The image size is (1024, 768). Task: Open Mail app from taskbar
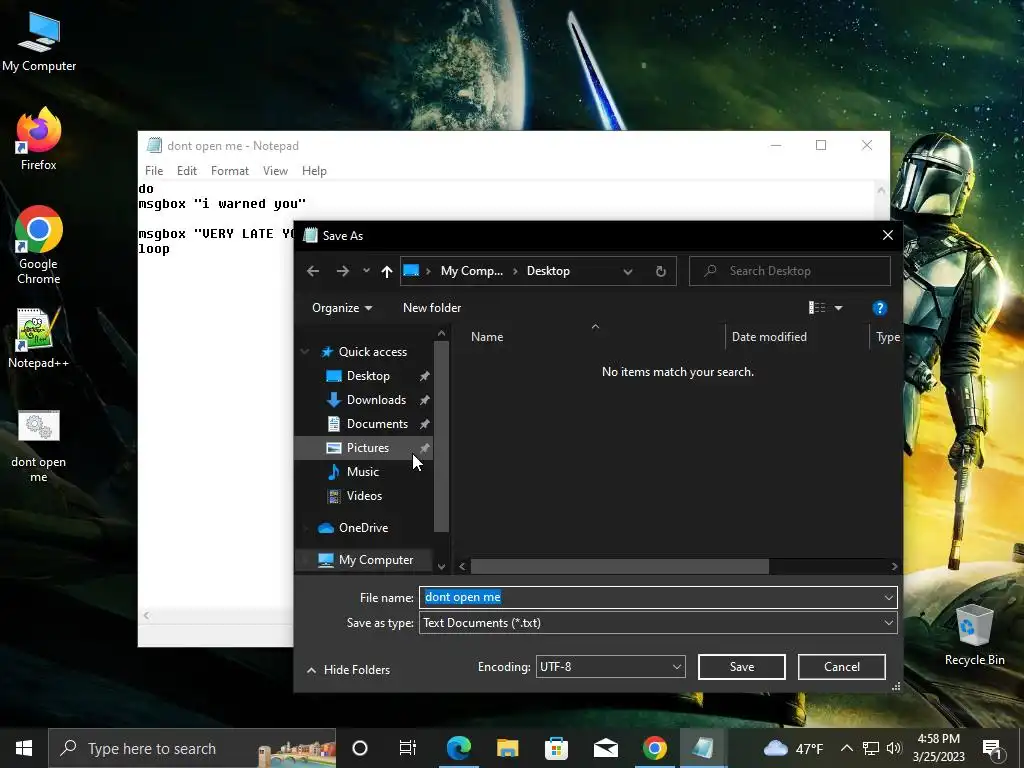click(x=605, y=748)
